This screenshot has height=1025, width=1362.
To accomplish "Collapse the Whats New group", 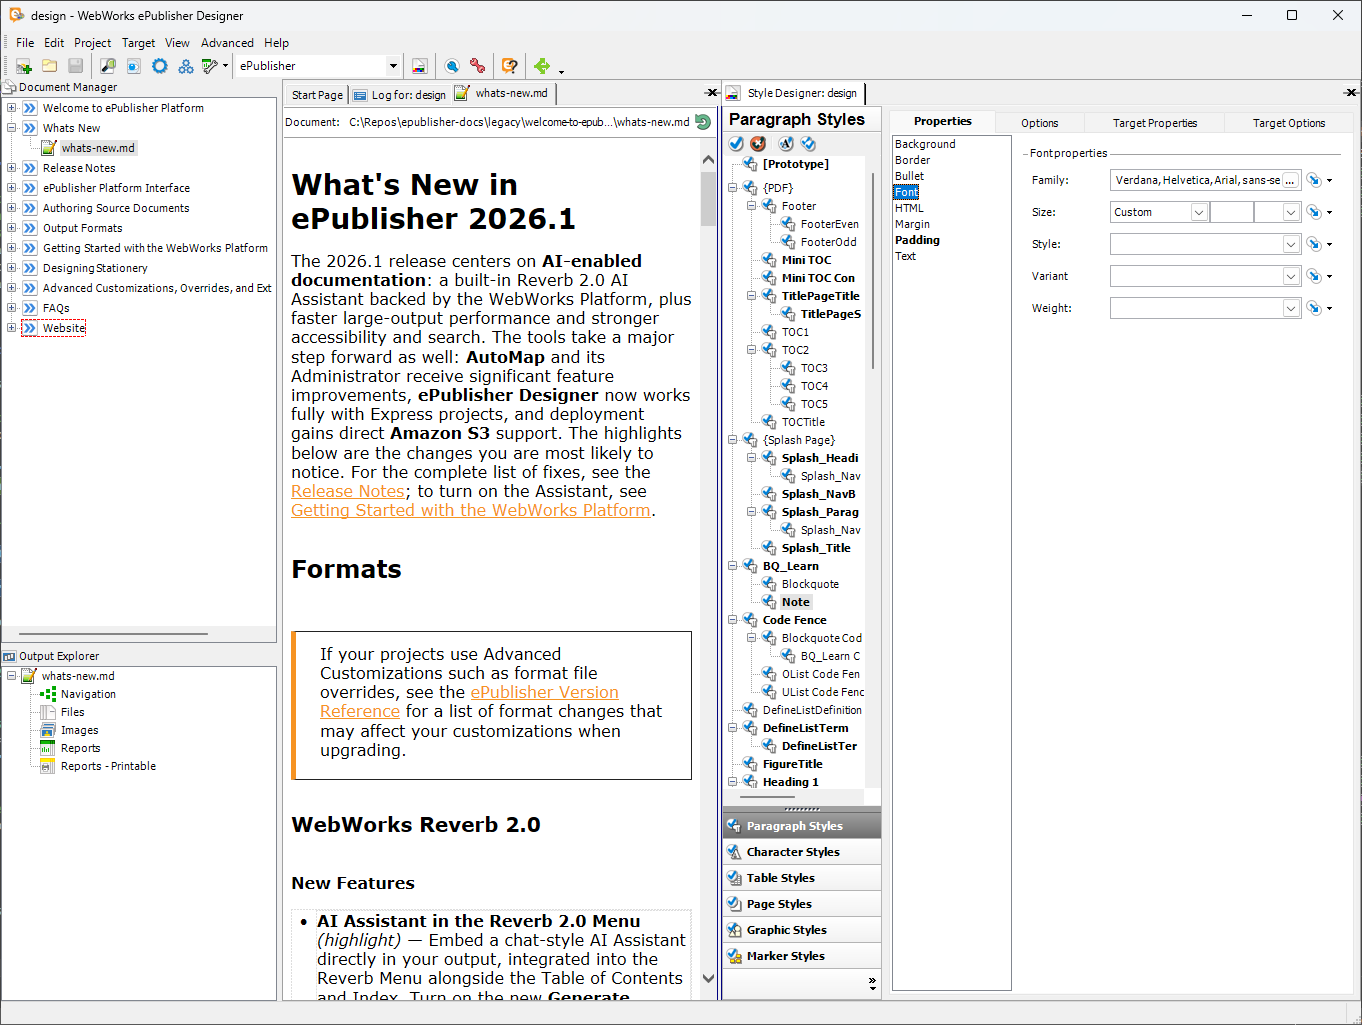I will (11, 128).
